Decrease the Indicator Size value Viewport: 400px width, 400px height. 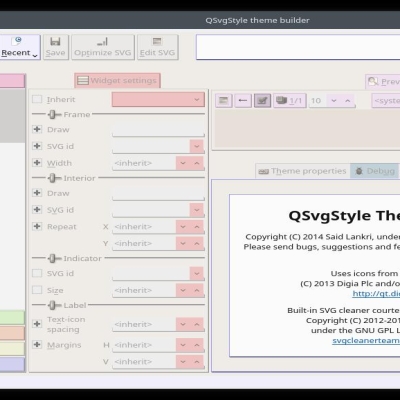click(183, 290)
